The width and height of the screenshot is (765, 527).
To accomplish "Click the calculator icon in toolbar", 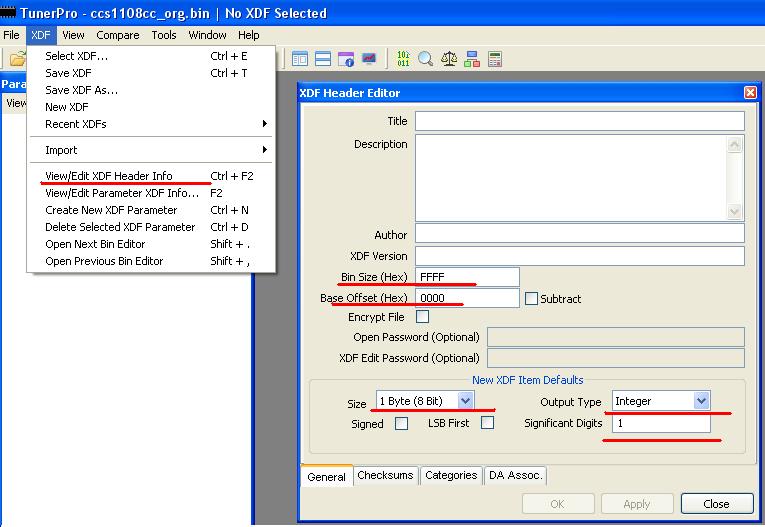I will pyautogui.click(x=494, y=59).
